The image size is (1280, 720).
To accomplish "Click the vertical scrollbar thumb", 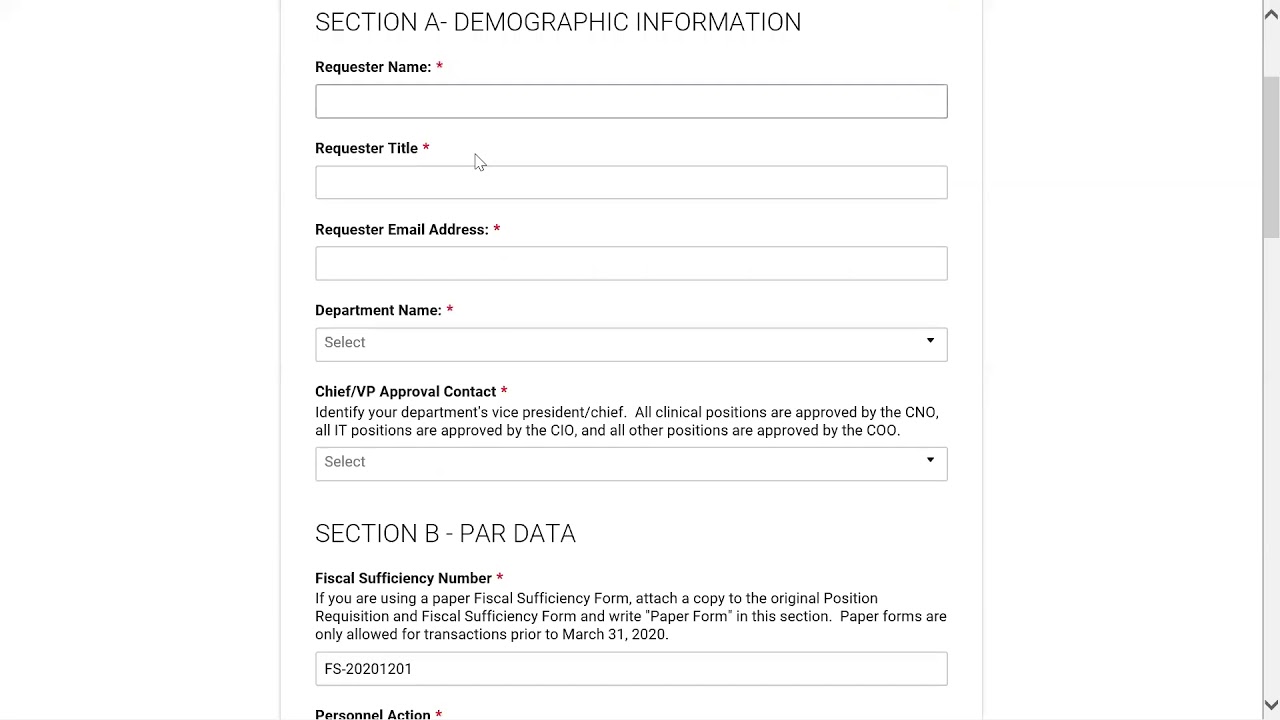I will (x=1271, y=155).
